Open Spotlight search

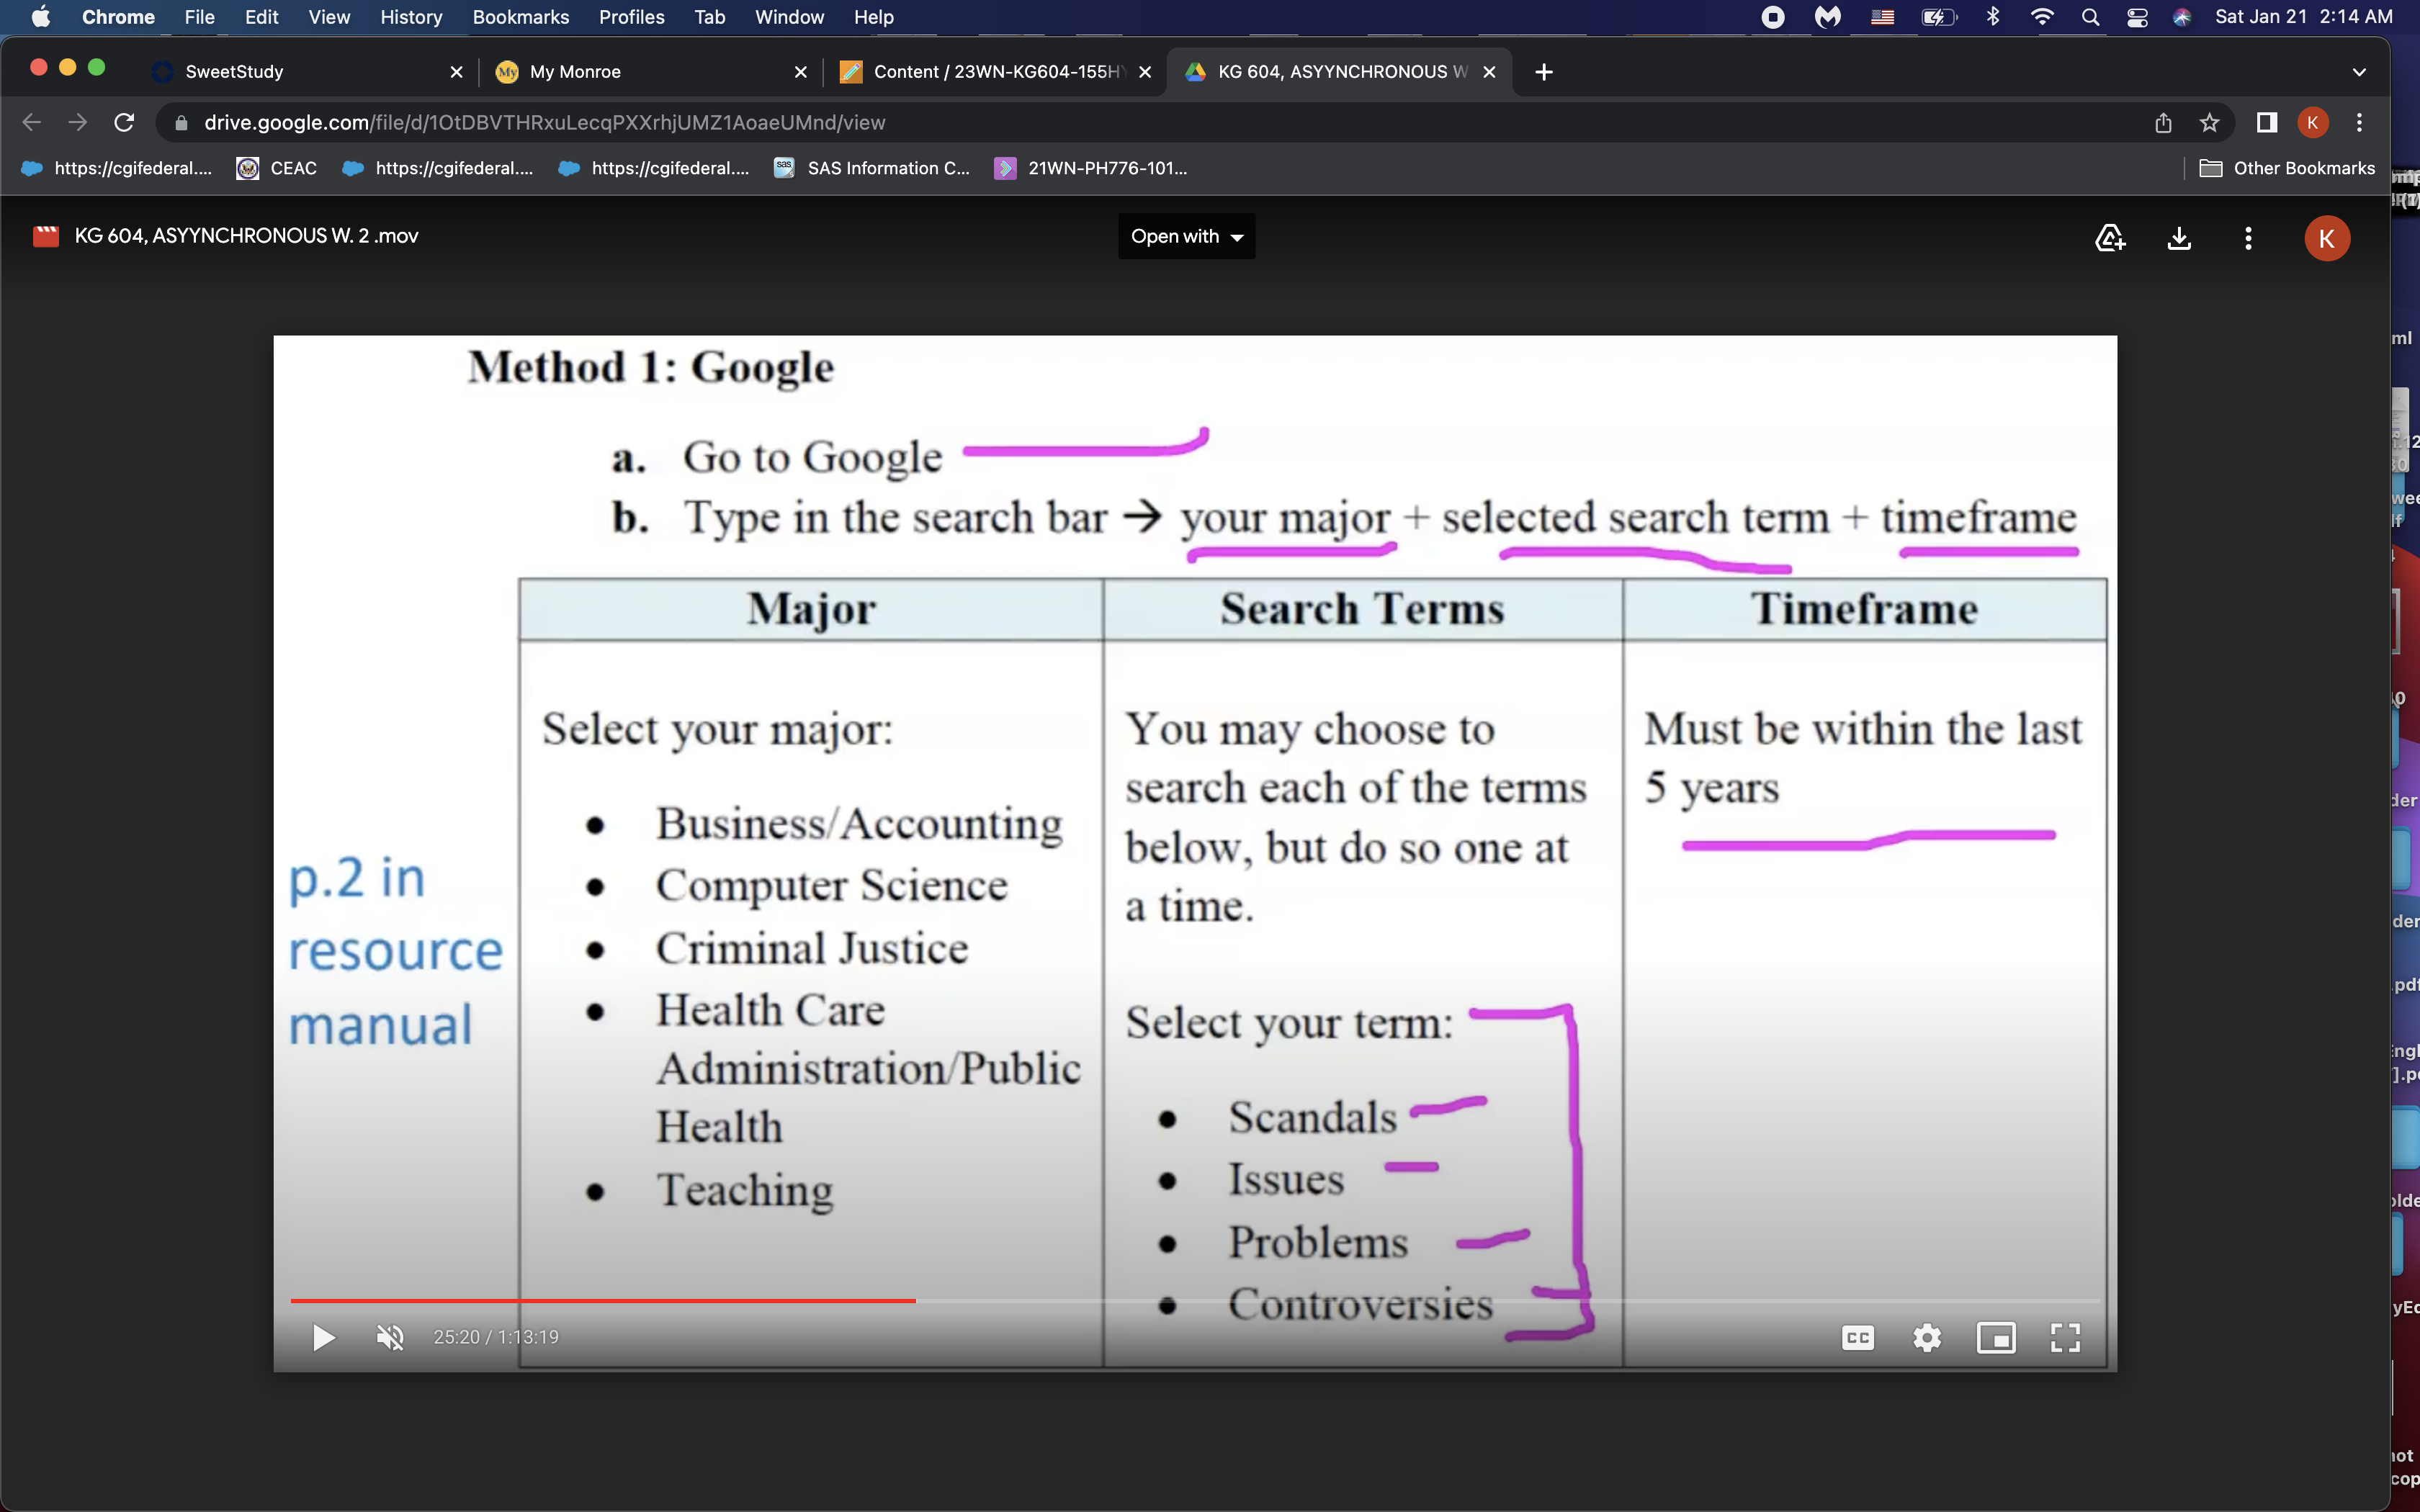(x=2090, y=17)
